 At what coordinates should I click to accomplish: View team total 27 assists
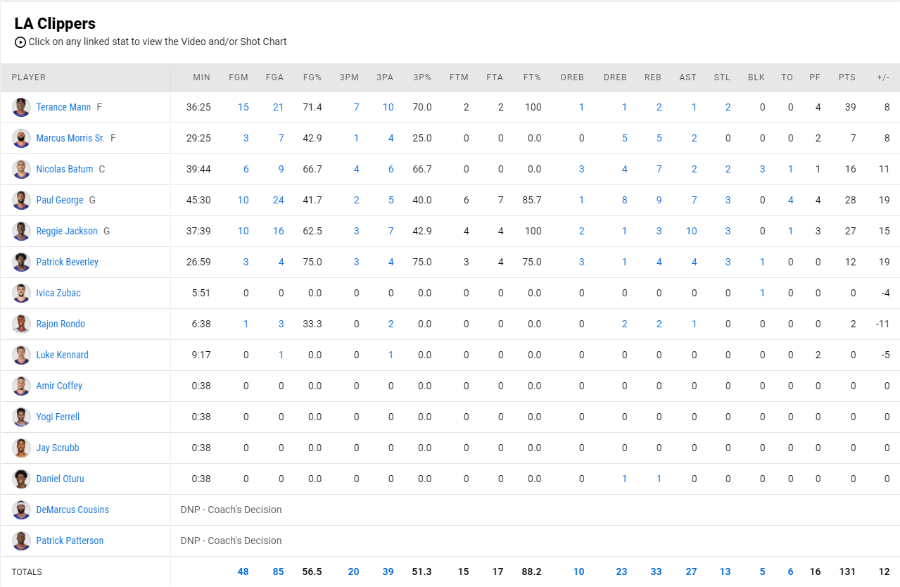(691, 572)
